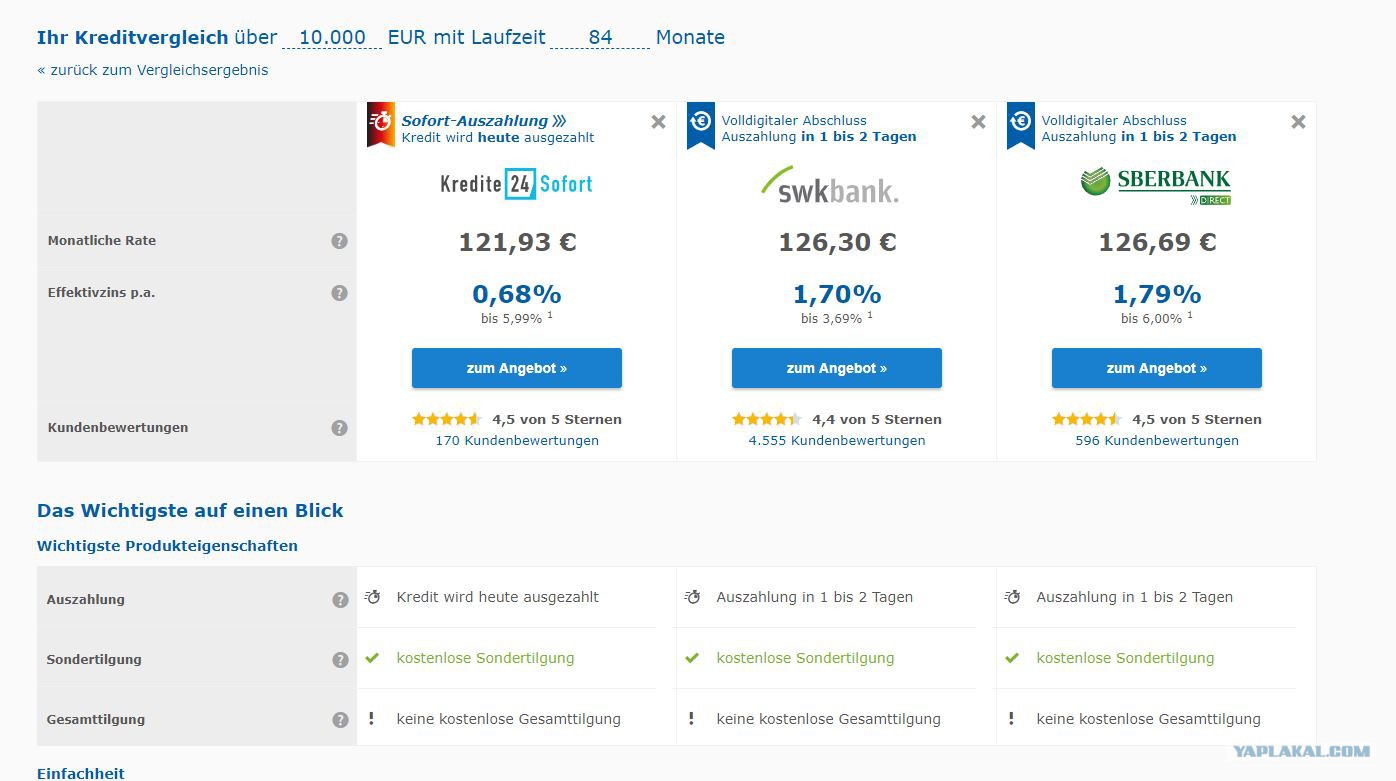This screenshot has width=1396, height=781.
Task: Remove swkbank offer from comparison
Action: click(978, 122)
